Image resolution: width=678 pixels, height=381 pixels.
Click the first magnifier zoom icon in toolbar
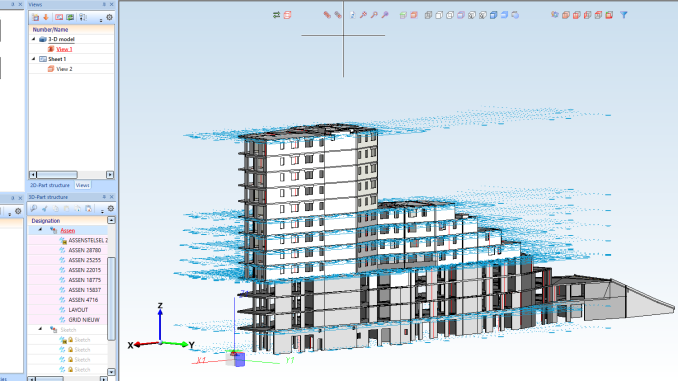[x=363, y=15]
